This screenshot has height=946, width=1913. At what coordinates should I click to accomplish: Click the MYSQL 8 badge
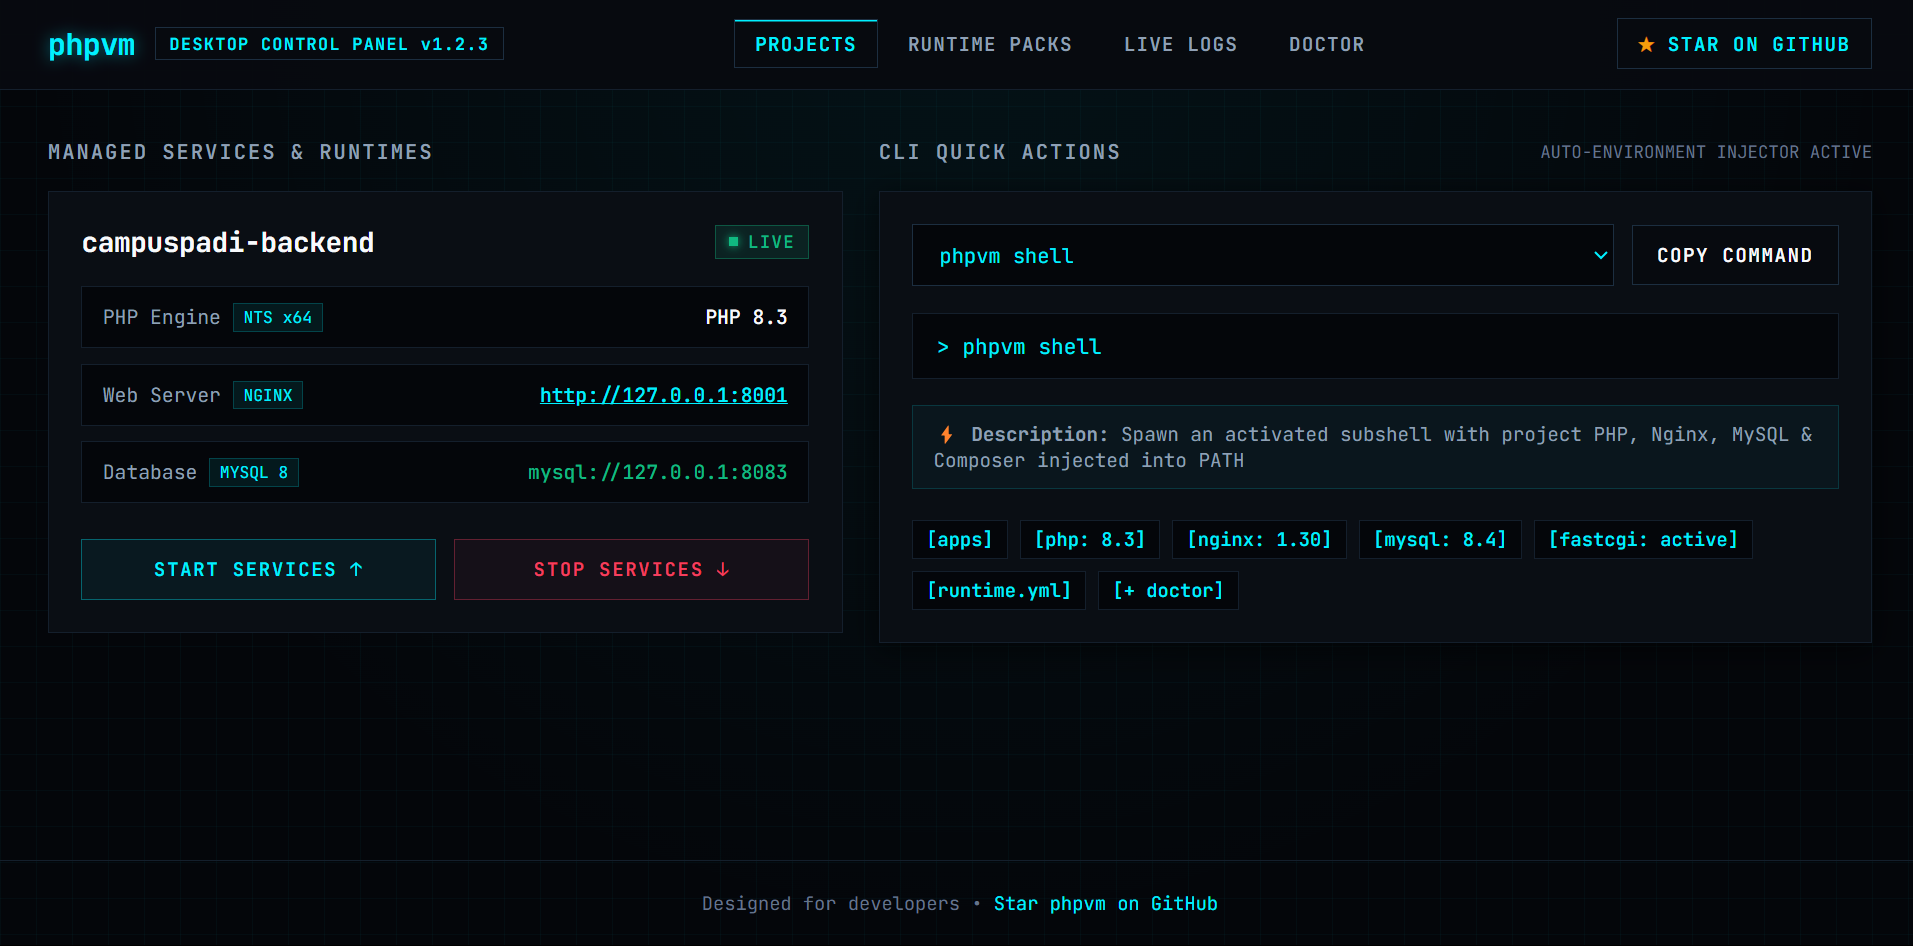254,473
